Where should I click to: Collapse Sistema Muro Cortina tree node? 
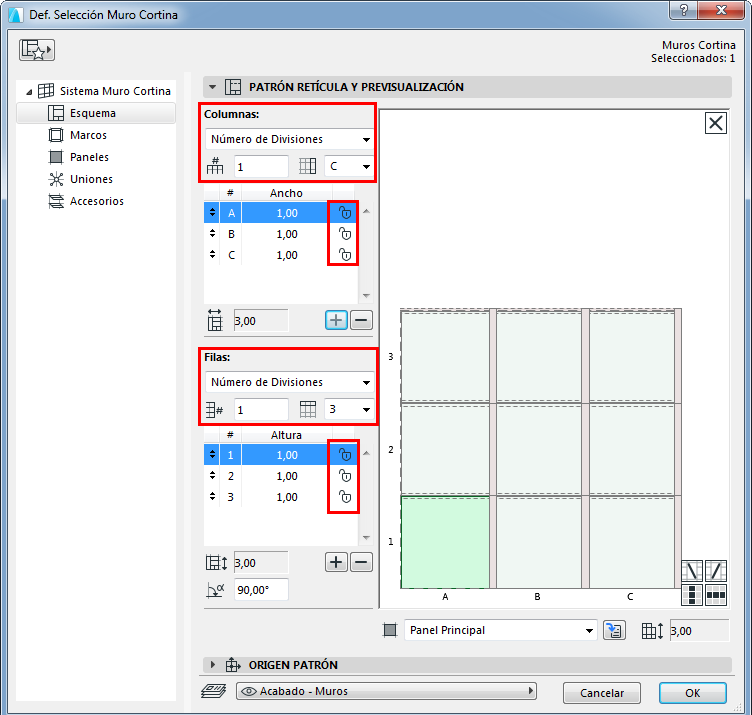(x=29, y=92)
